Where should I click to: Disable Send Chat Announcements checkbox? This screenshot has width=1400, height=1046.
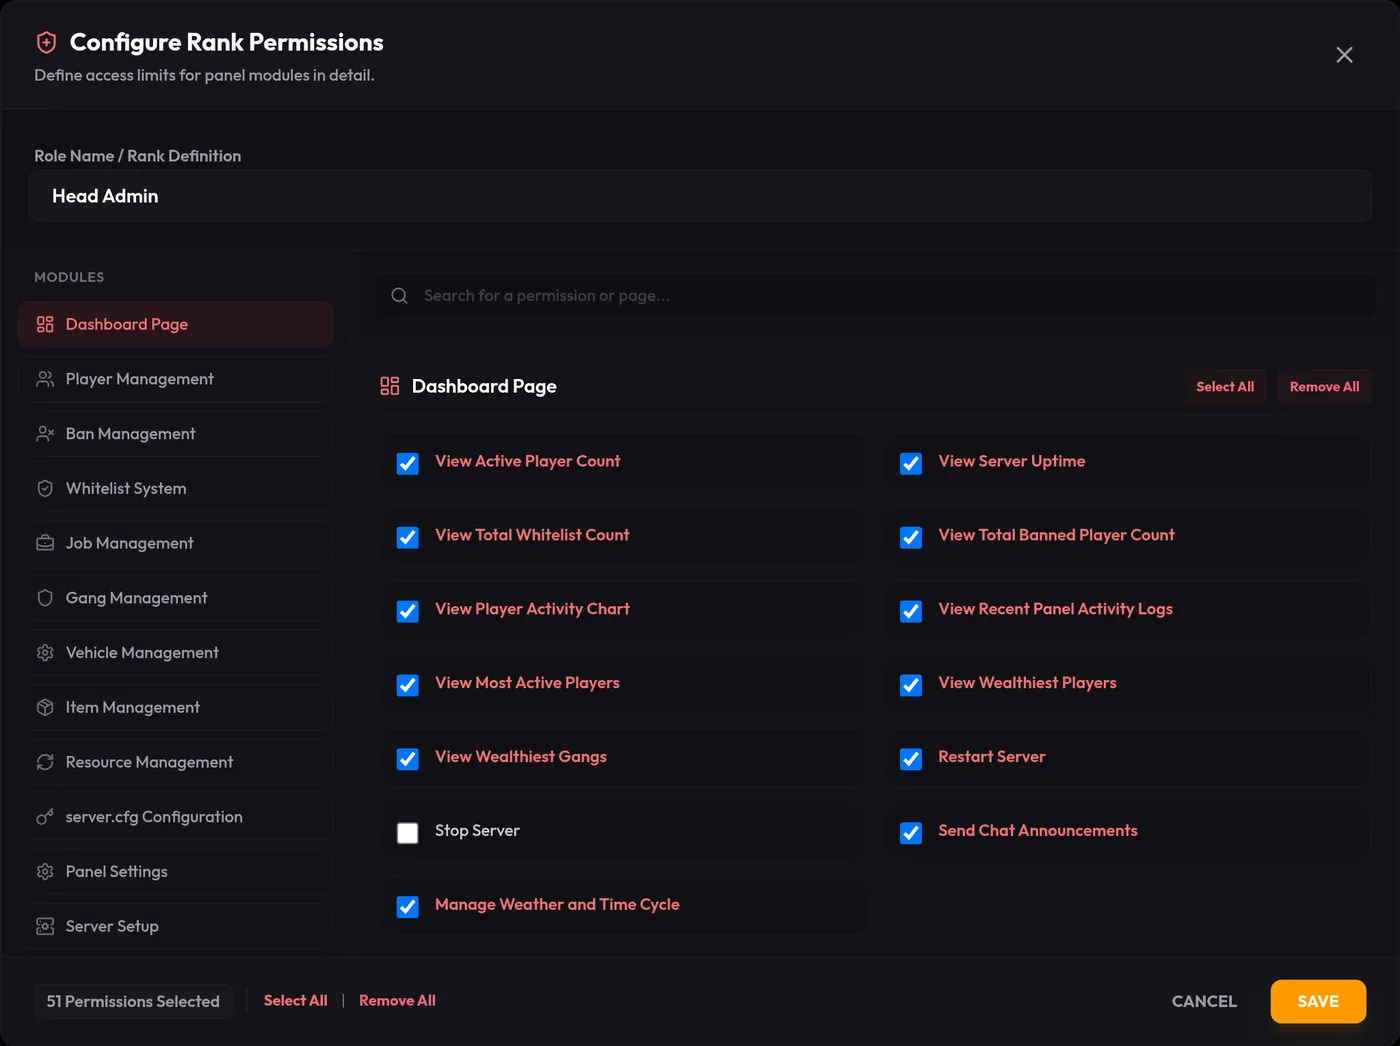click(x=911, y=833)
